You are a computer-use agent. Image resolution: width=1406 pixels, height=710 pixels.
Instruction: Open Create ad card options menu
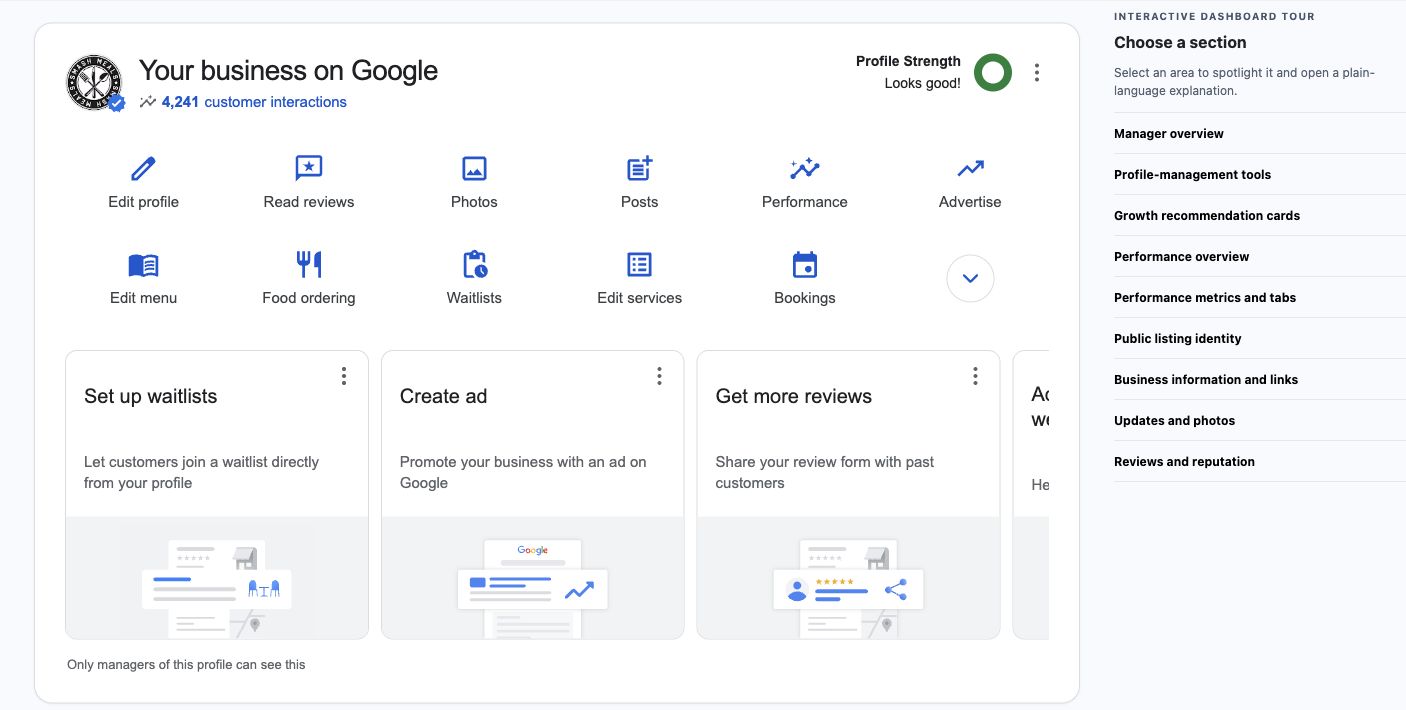pos(660,376)
